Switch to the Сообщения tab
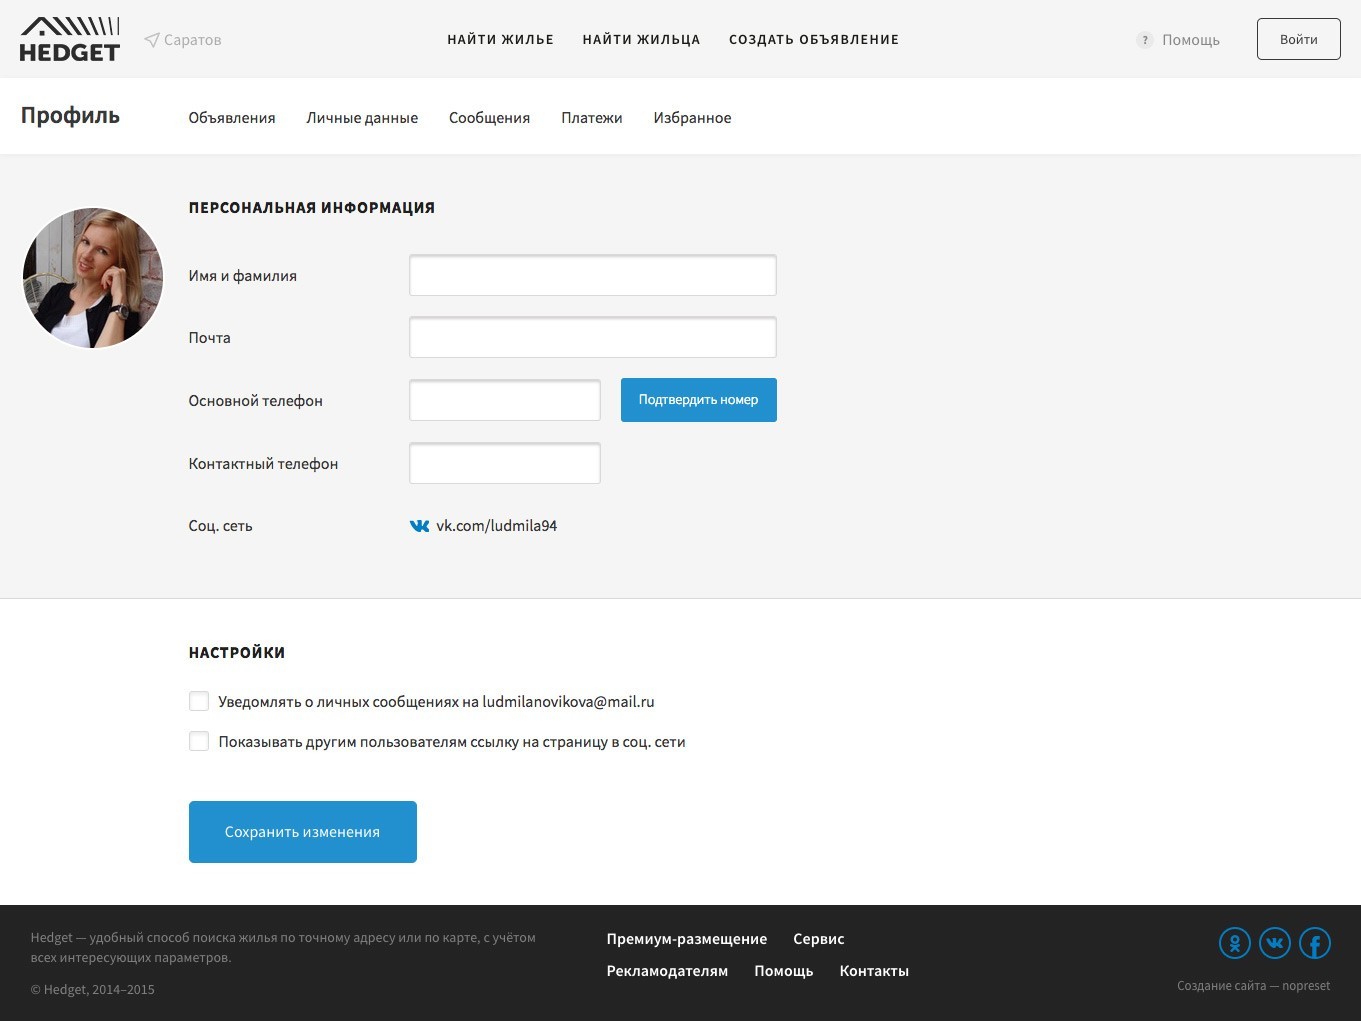 click(x=489, y=118)
